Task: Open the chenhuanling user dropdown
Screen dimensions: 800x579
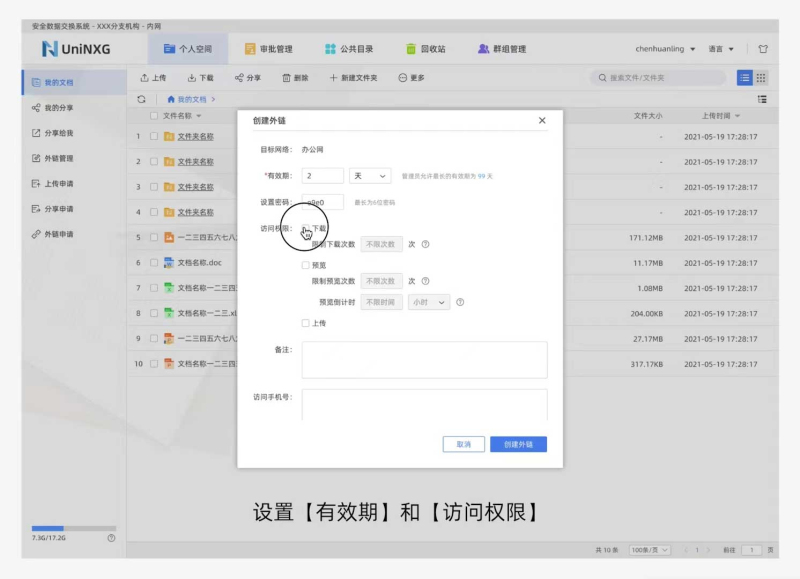Action: tap(665, 48)
